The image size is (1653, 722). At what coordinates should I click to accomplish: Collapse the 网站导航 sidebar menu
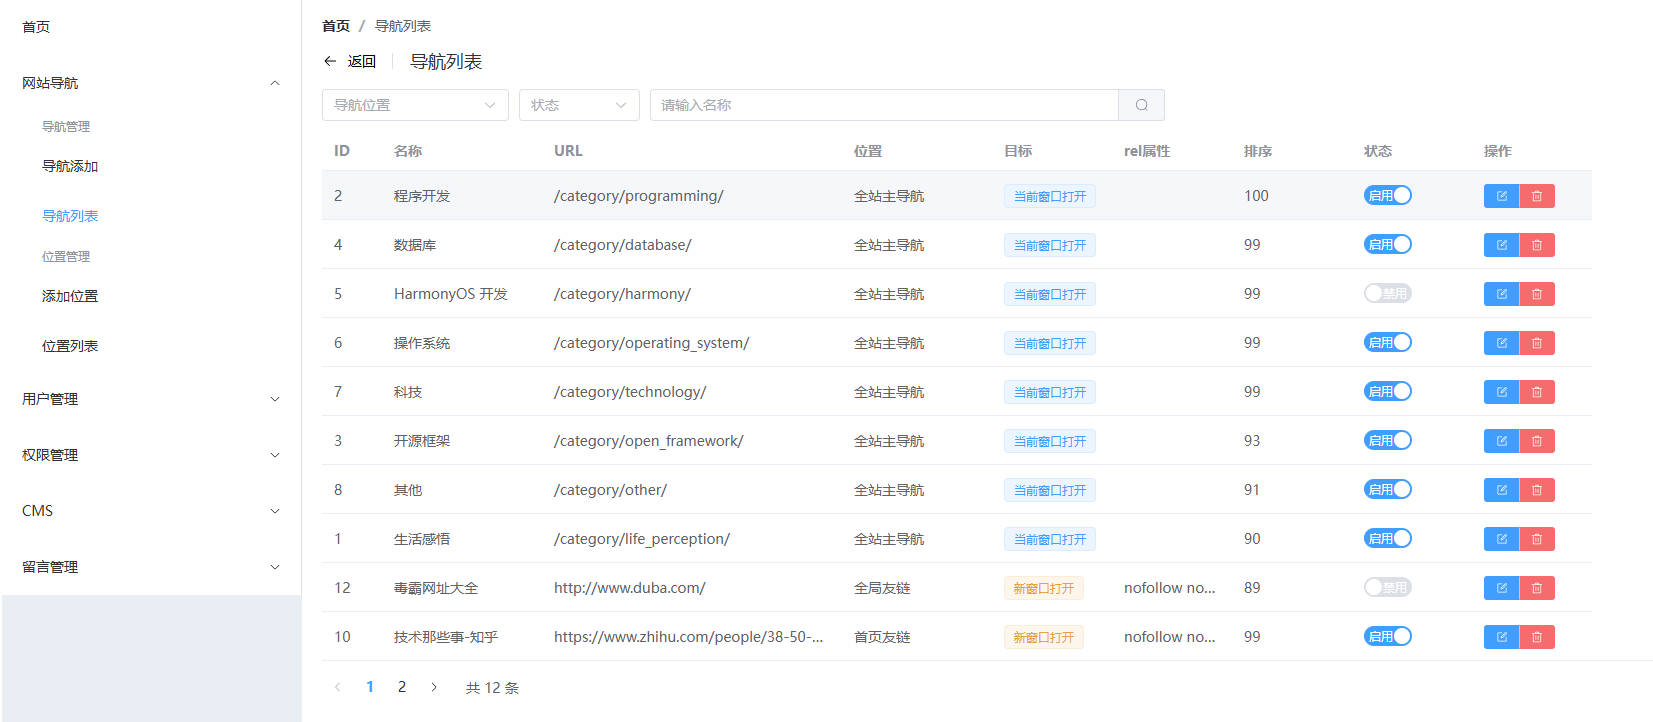pos(150,83)
